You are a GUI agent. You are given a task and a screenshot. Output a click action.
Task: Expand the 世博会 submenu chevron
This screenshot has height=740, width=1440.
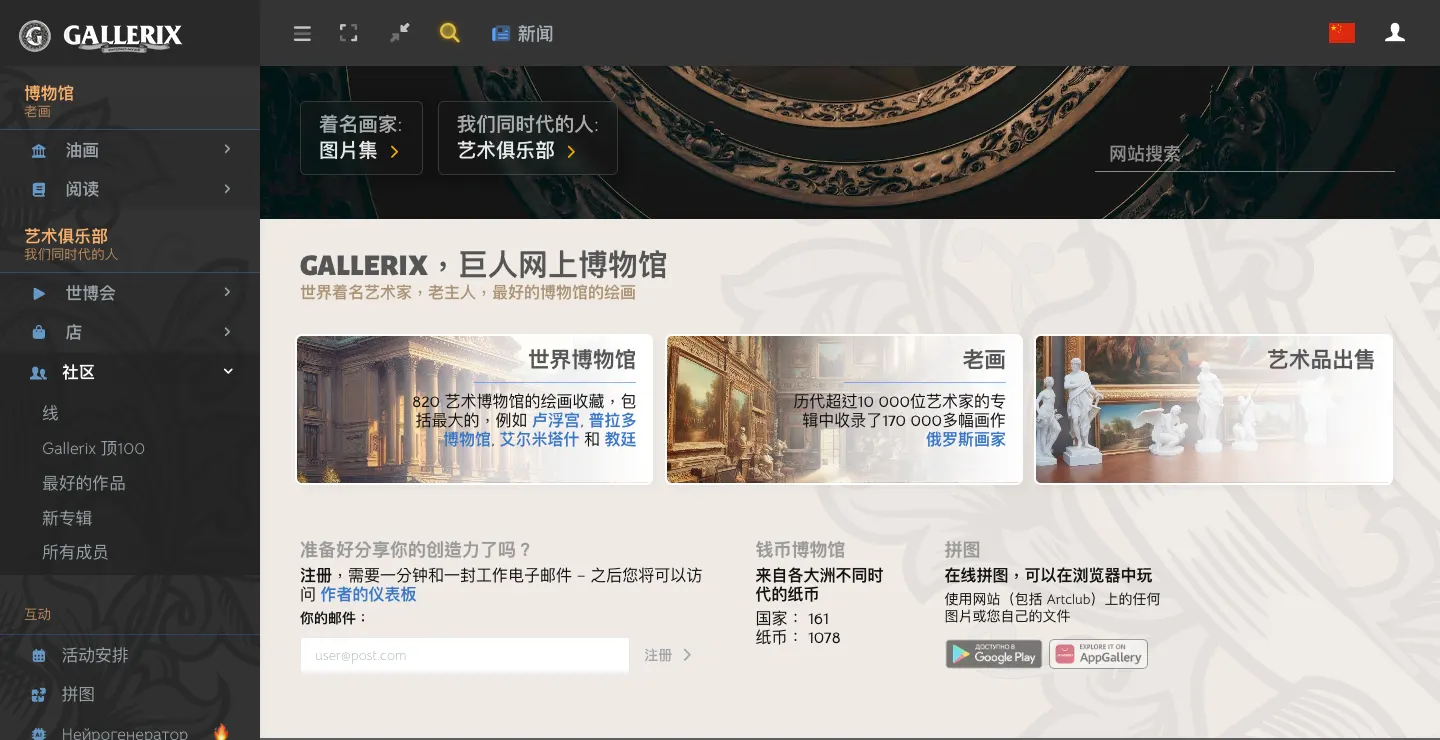coord(228,292)
